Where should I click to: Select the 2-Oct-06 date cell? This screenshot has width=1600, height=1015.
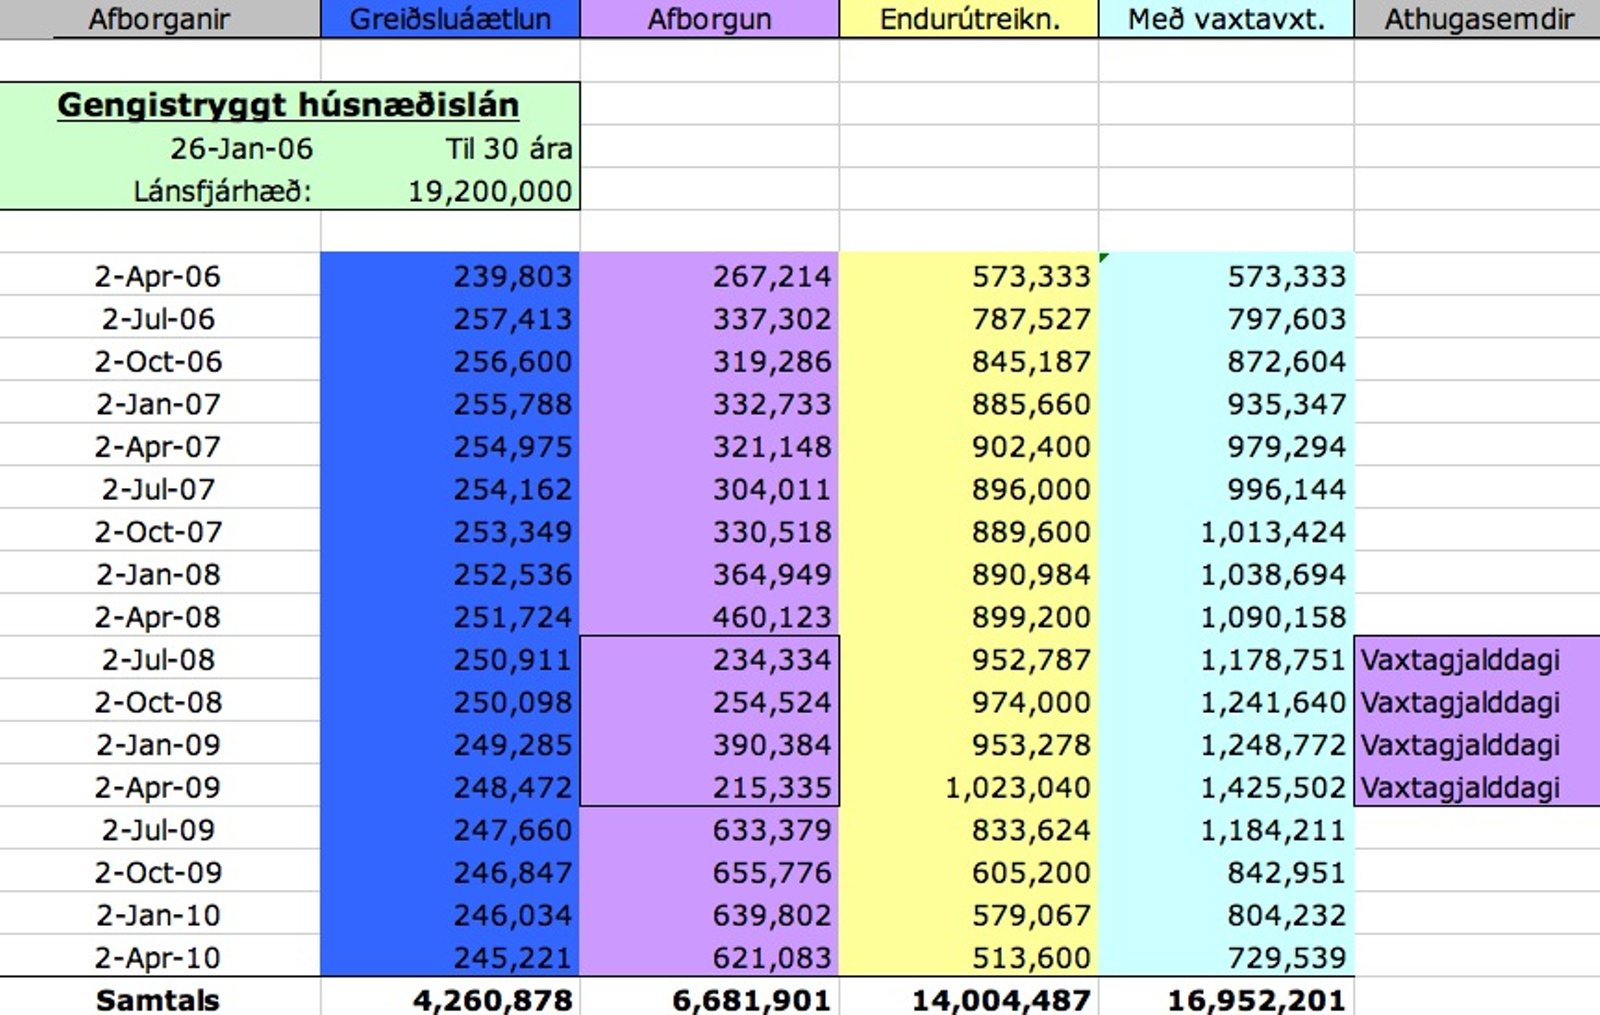click(x=160, y=360)
